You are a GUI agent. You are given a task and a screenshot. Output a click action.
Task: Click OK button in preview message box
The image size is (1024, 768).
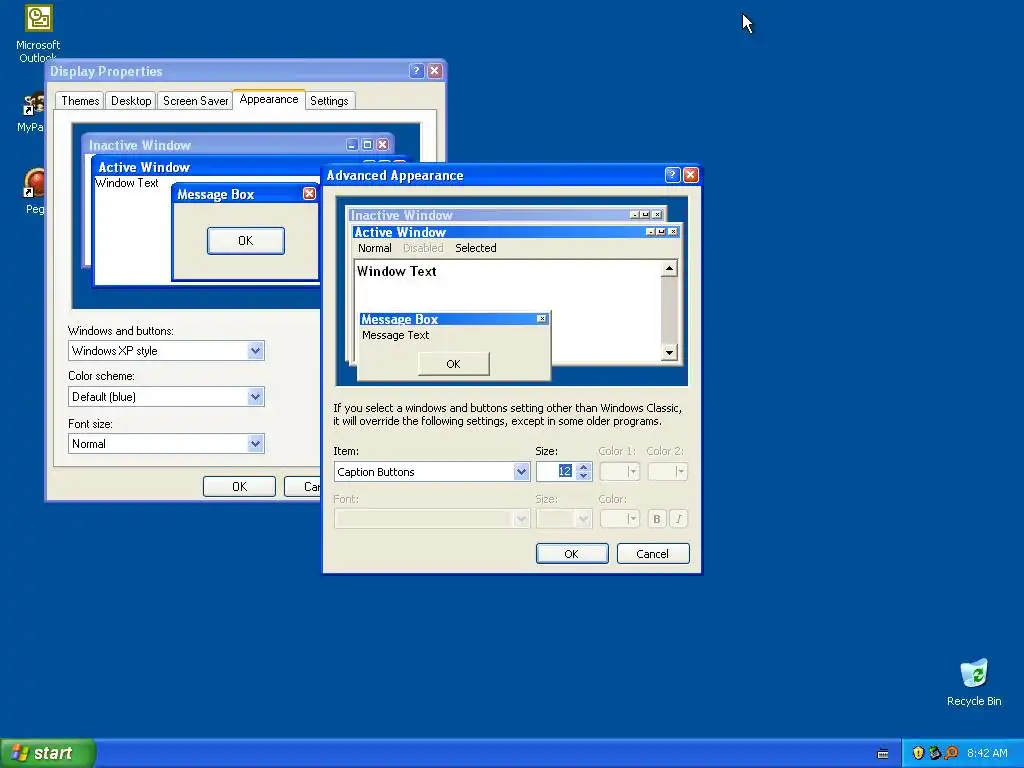tap(453, 364)
